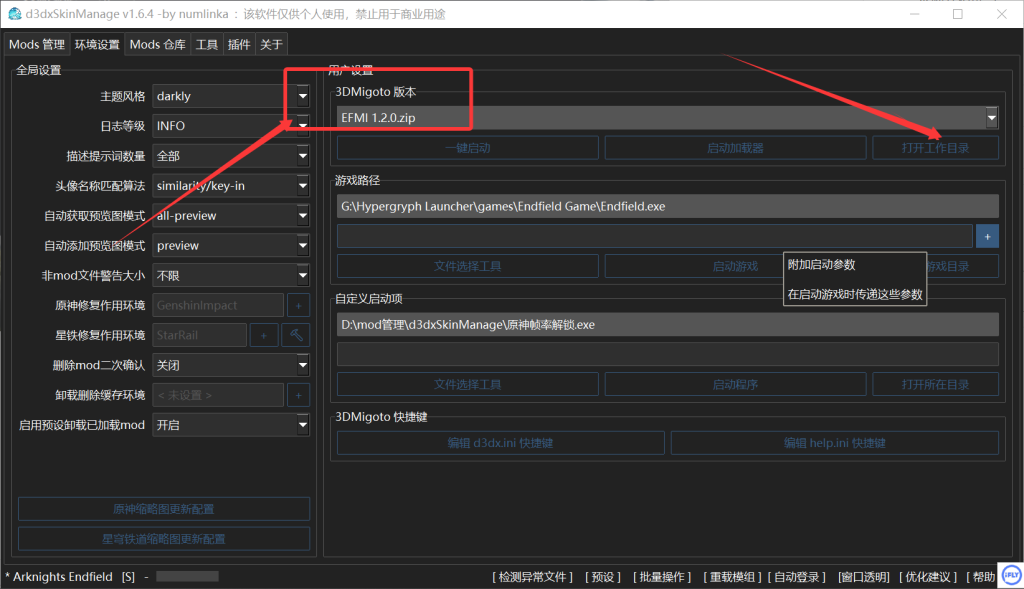Click the iFLY icon in bottom corner
Image resolution: width=1024 pixels, height=589 pixels.
(1010, 577)
